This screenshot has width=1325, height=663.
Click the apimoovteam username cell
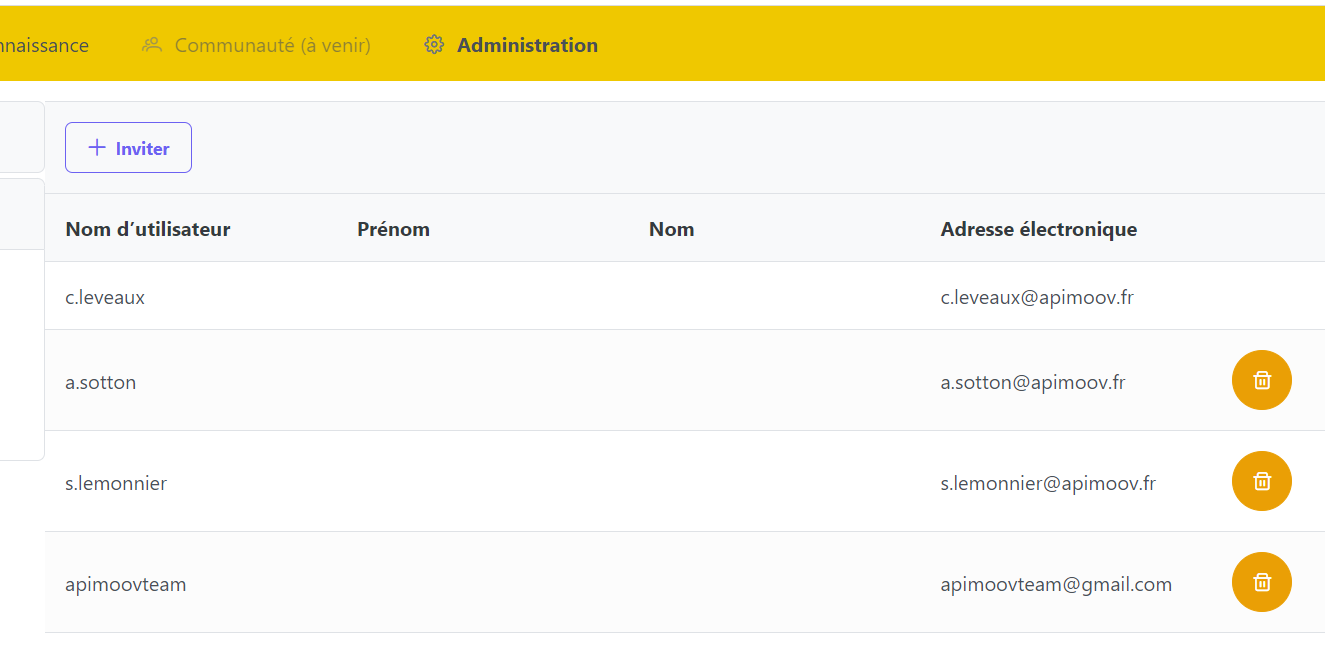pyautogui.click(x=126, y=584)
